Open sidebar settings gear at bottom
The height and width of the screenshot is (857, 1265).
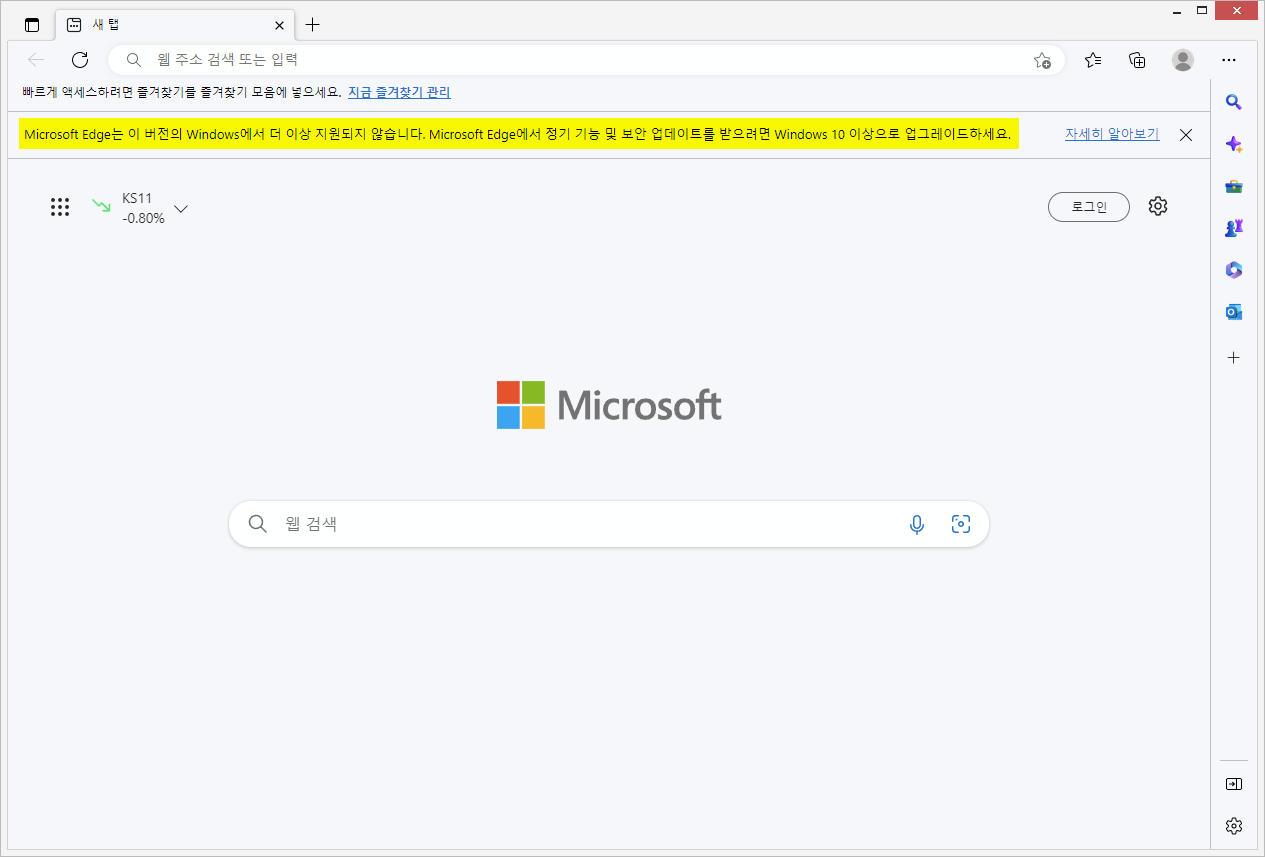(1234, 826)
